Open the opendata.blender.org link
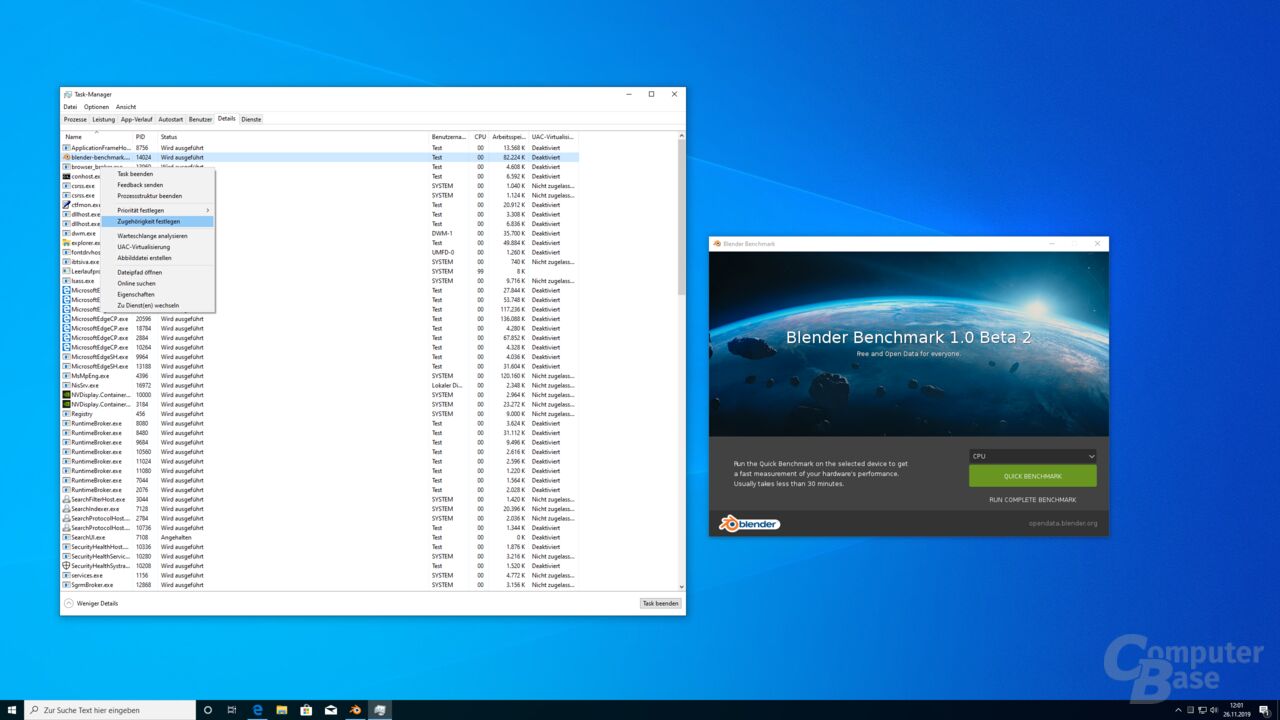The width and height of the screenshot is (1280, 720). (1063, 523)
